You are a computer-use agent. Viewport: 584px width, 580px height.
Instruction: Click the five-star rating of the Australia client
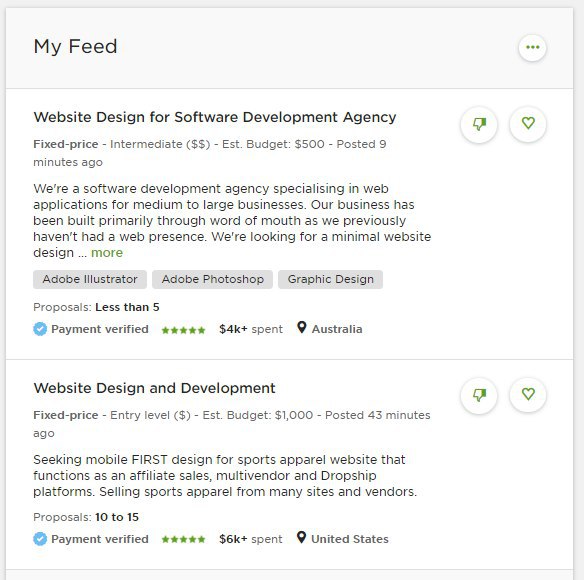click(x=183, y=330)
